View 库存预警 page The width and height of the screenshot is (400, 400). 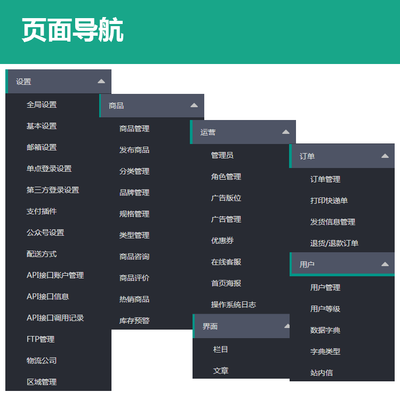(x=134, y=321)
